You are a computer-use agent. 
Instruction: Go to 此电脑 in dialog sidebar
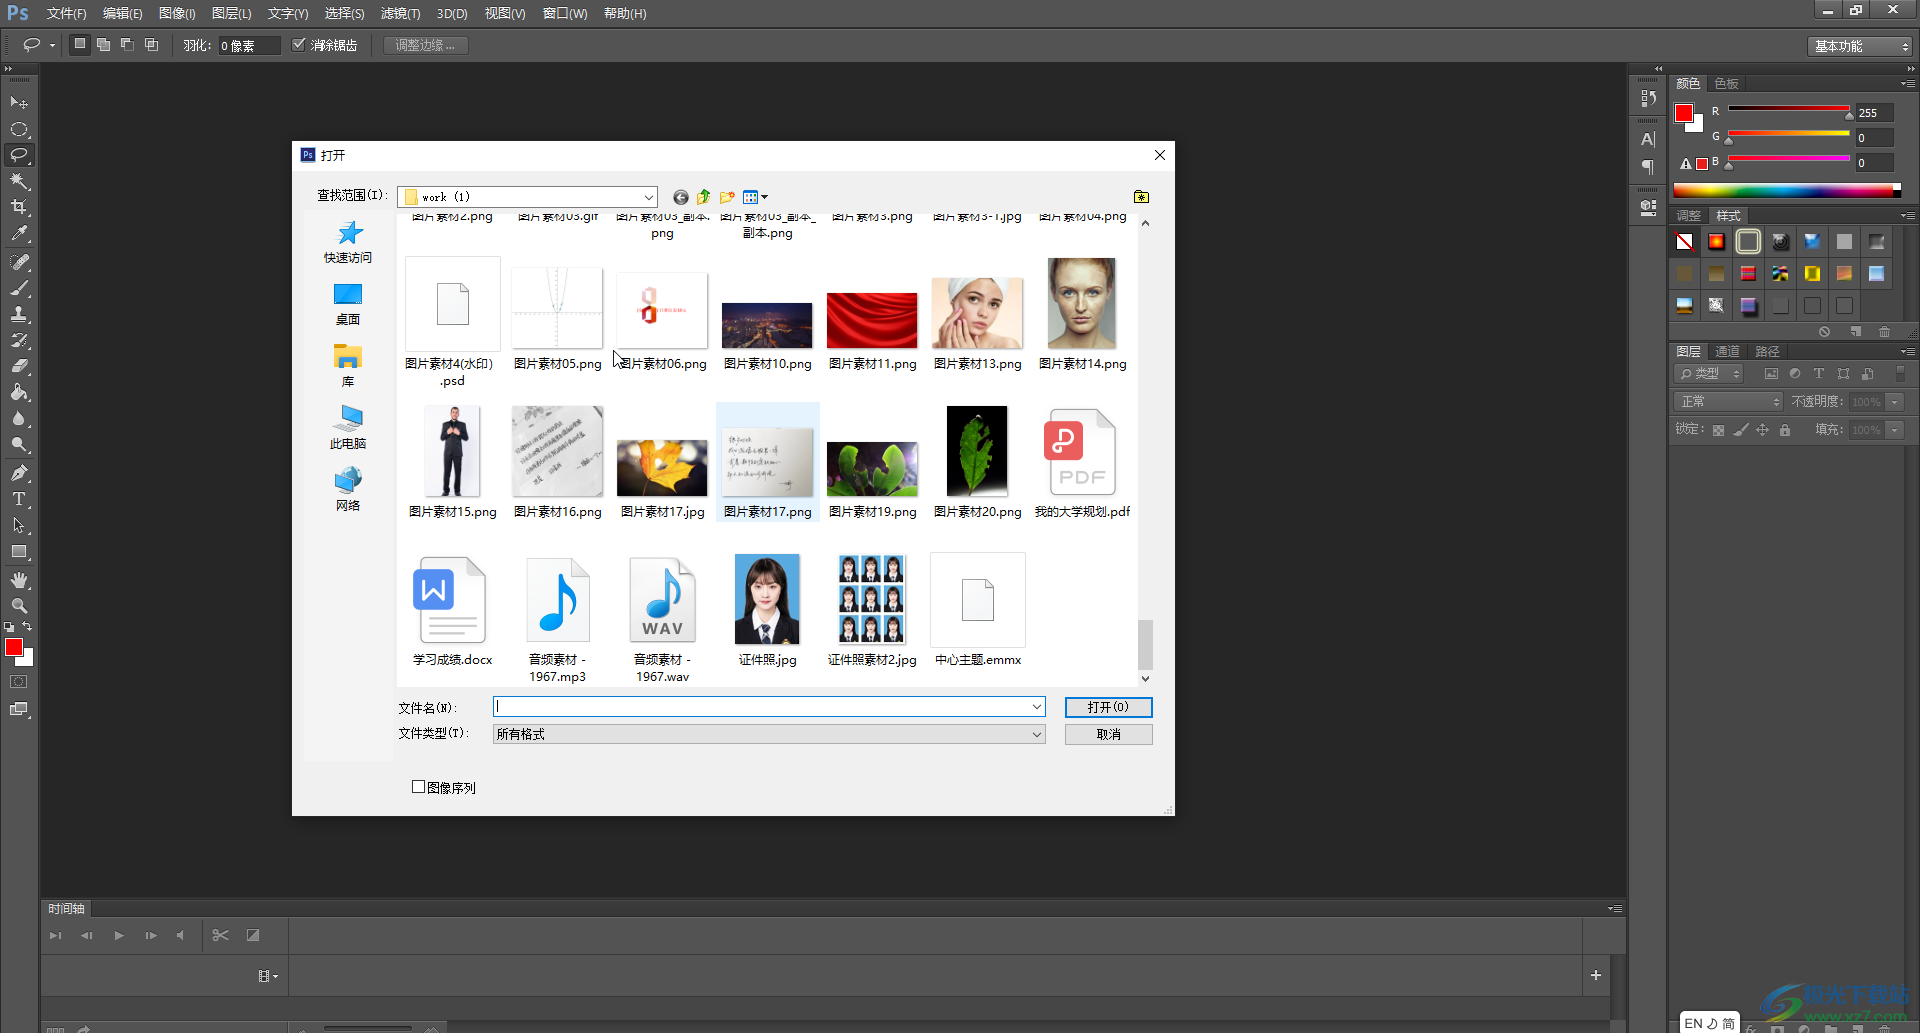(348, 428)
